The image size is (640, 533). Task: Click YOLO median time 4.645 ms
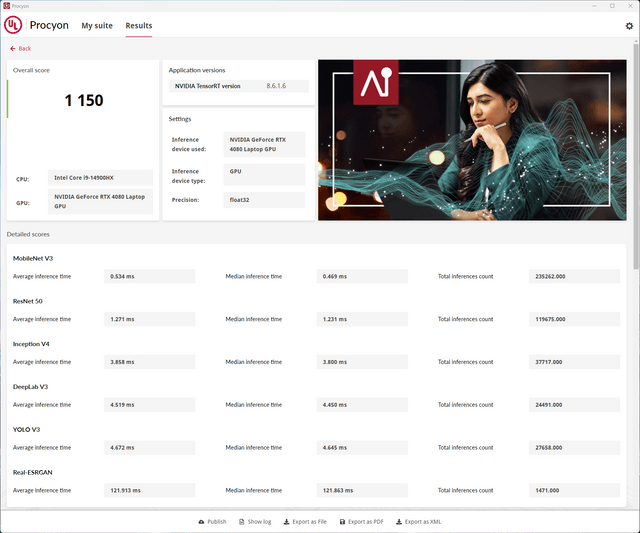(x=362, y=448)
